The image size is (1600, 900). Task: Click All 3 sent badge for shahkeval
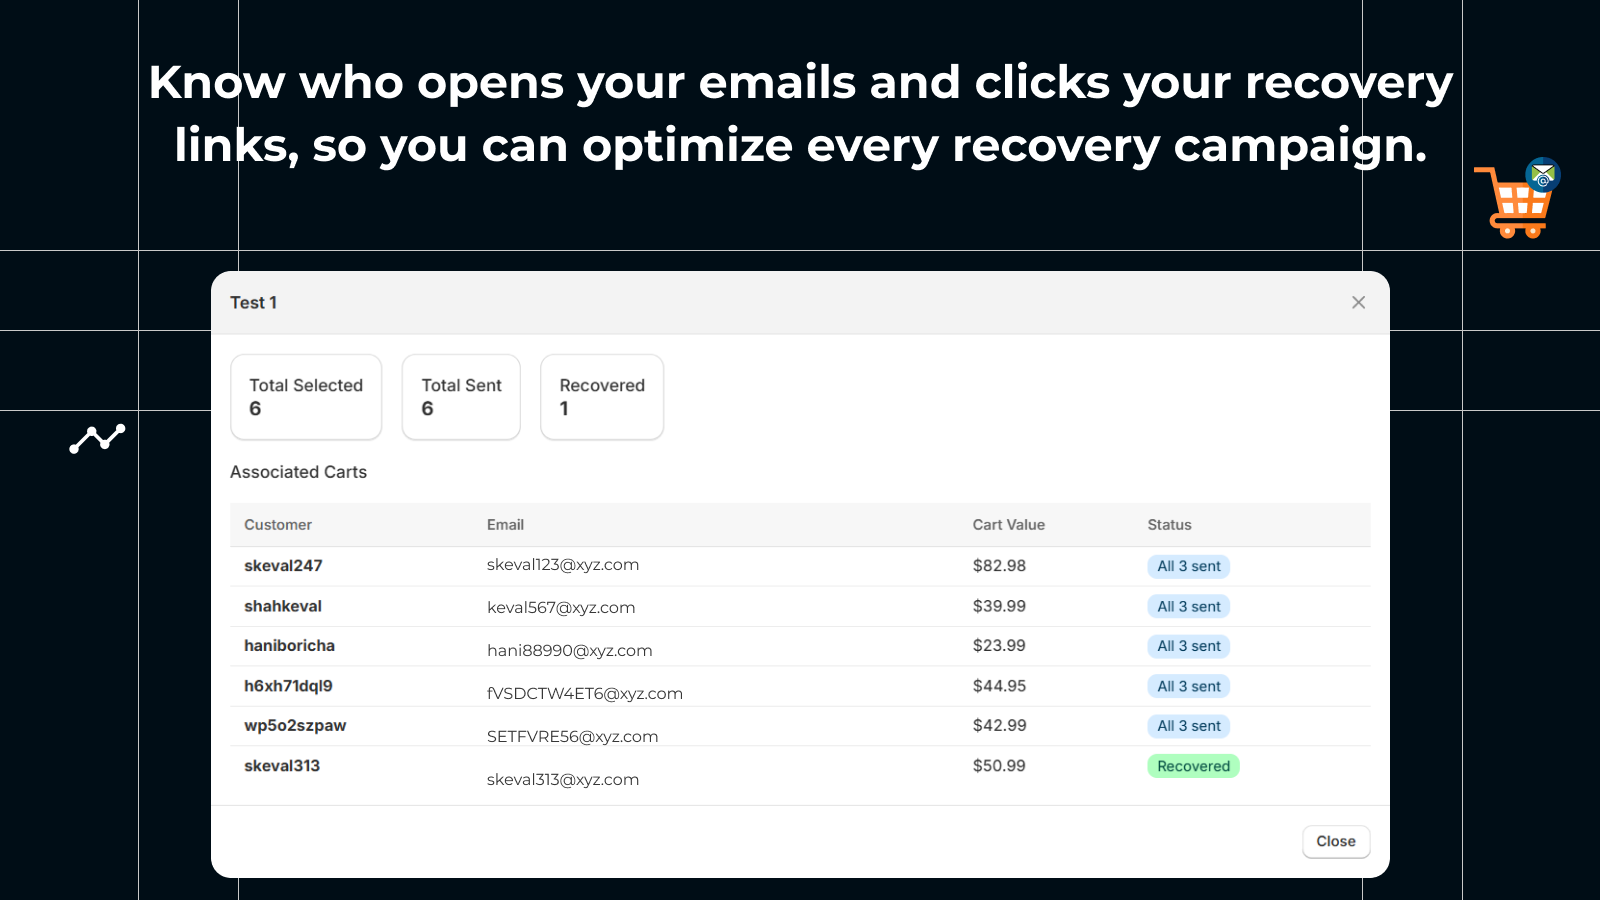pos(1188,606)
